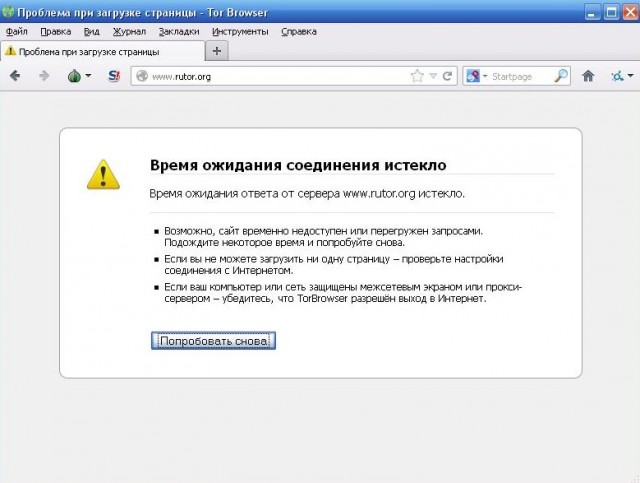Image resolution: width=640 pixels, height=483 pixels.
Task: Bookmark this page with star icon
Action: (x=417, y=76)
